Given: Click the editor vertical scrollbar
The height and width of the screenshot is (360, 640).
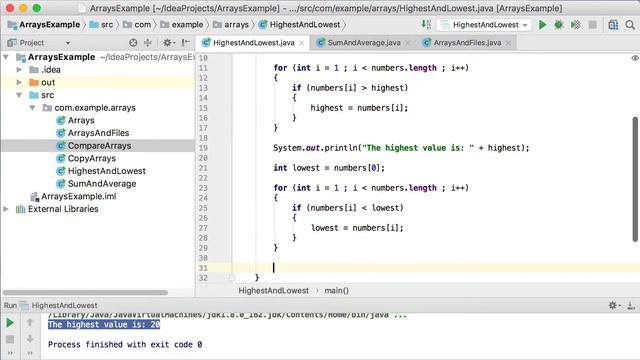Looking at the screenshot, I should click(x=635, y=180).
